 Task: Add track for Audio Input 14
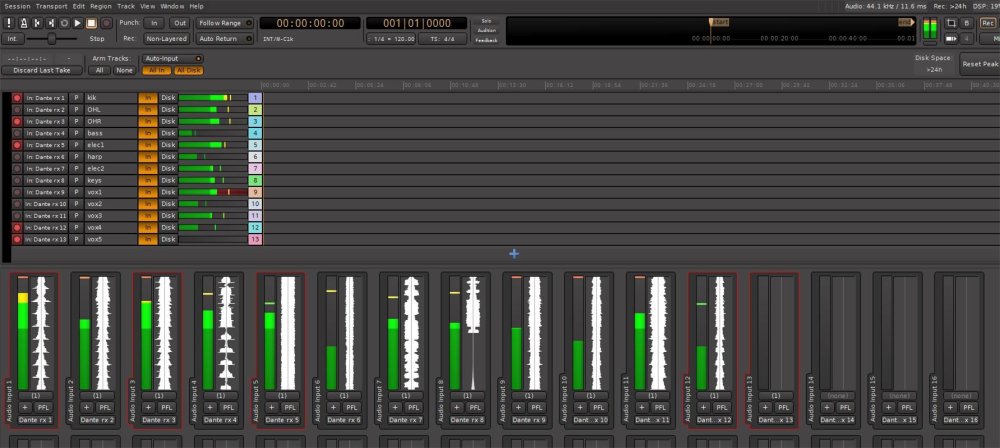click(827, 407)
